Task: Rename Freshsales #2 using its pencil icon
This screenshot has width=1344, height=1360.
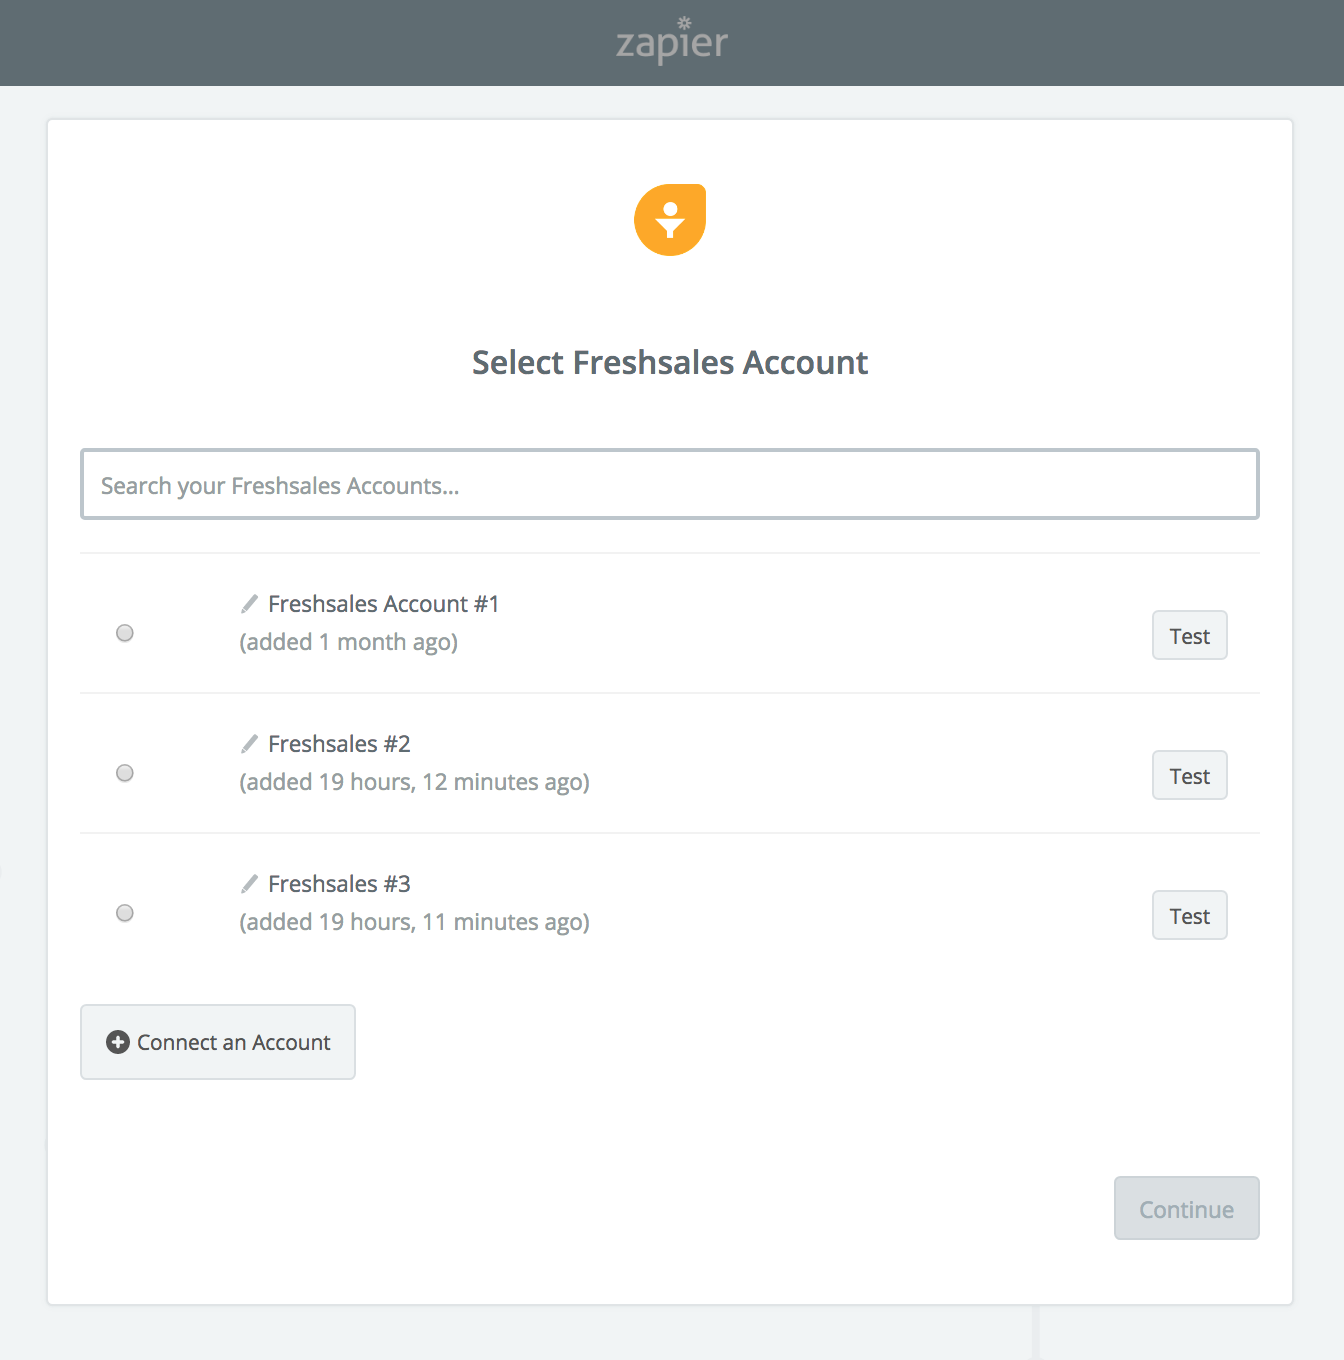Action: 250,744
